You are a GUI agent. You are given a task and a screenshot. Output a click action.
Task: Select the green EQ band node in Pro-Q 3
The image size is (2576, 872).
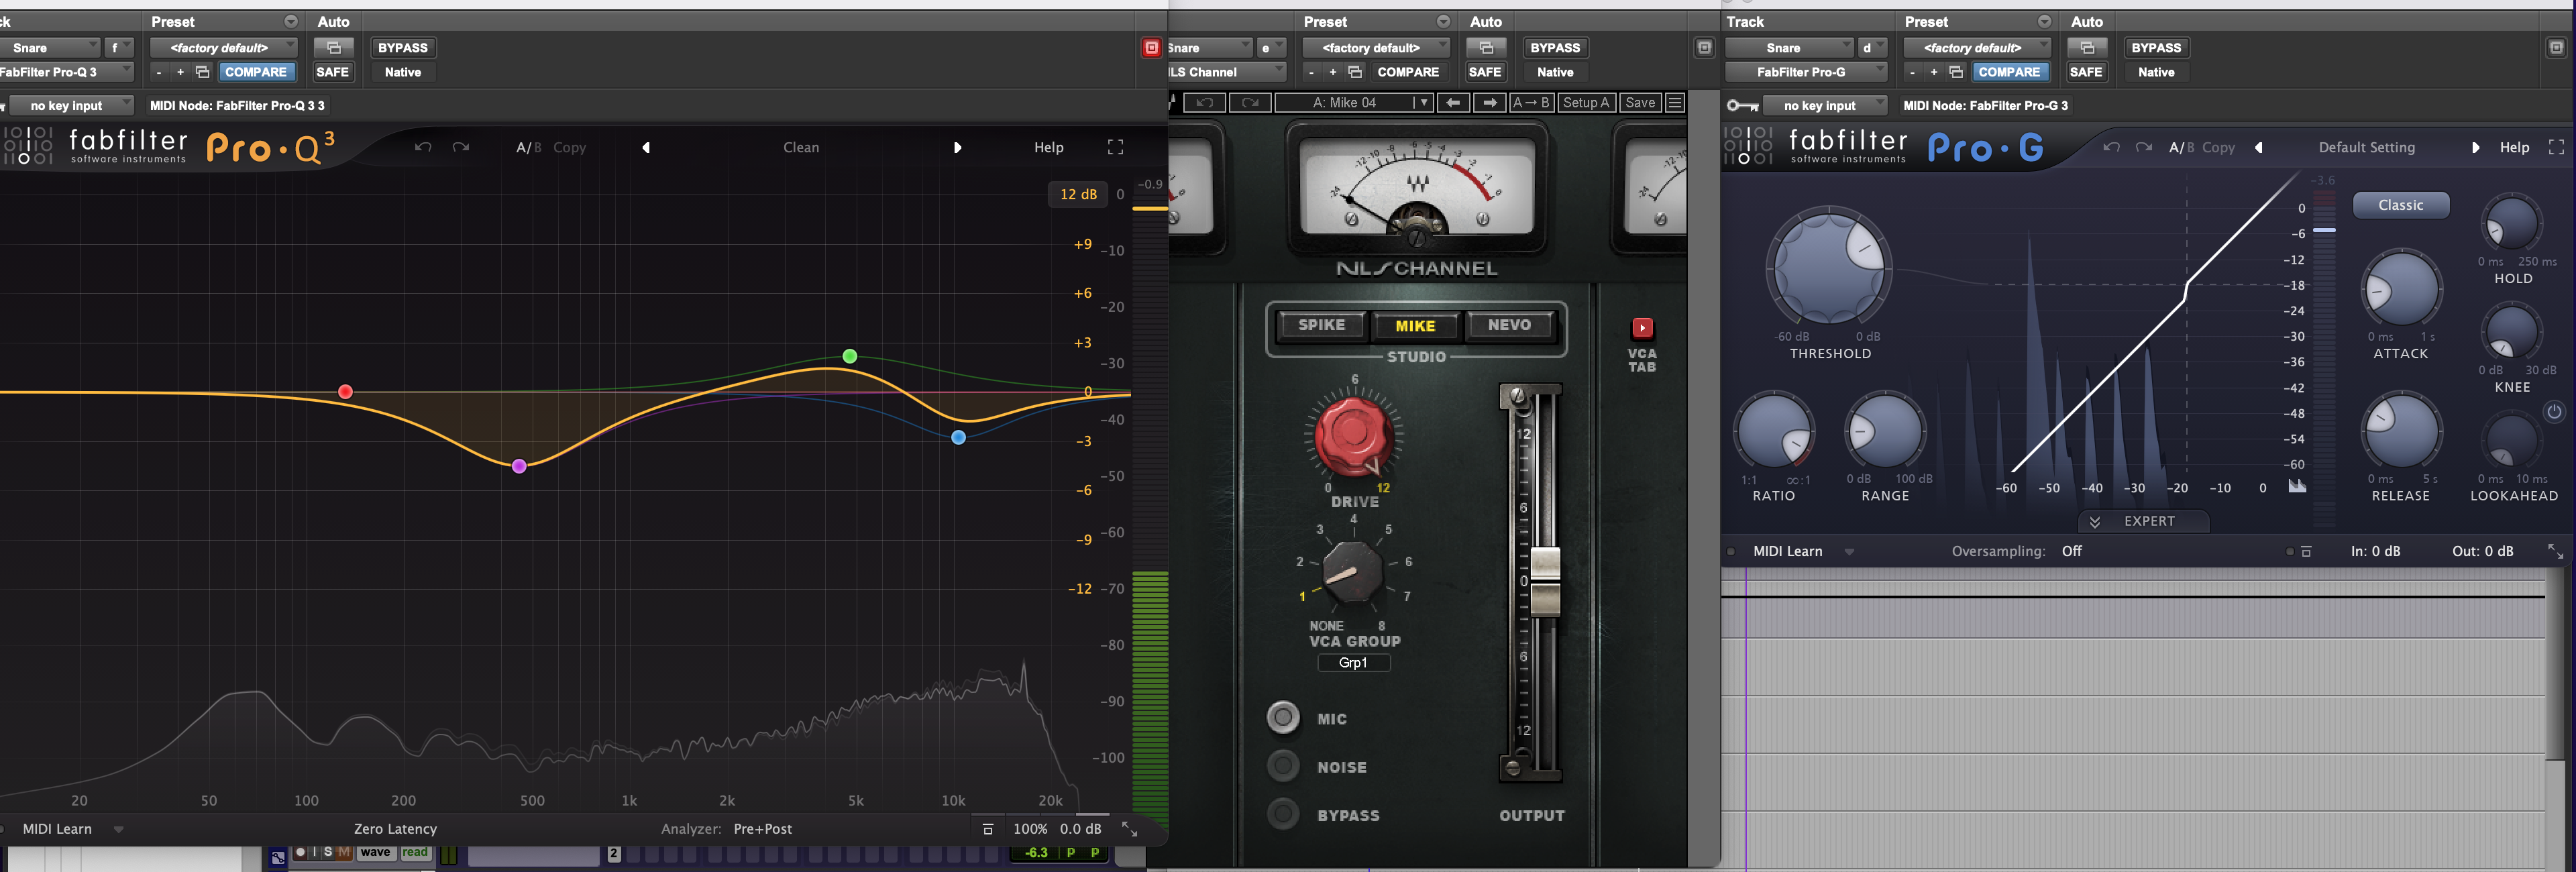coord(850,356)
